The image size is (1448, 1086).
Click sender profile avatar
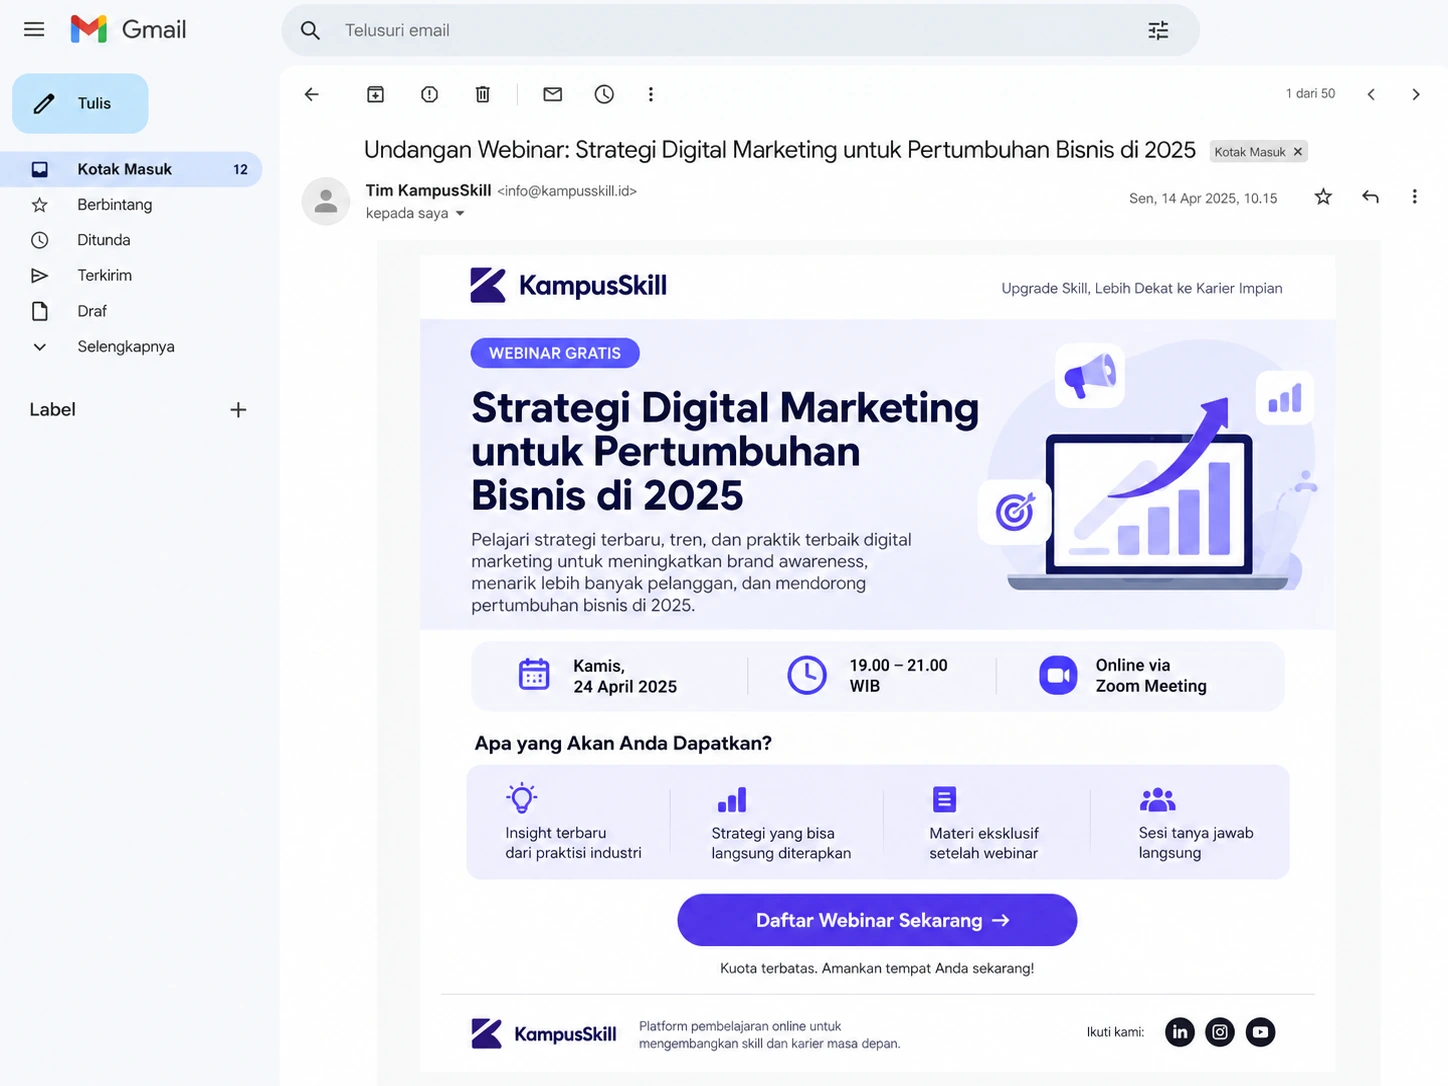(x=326, y=202)
